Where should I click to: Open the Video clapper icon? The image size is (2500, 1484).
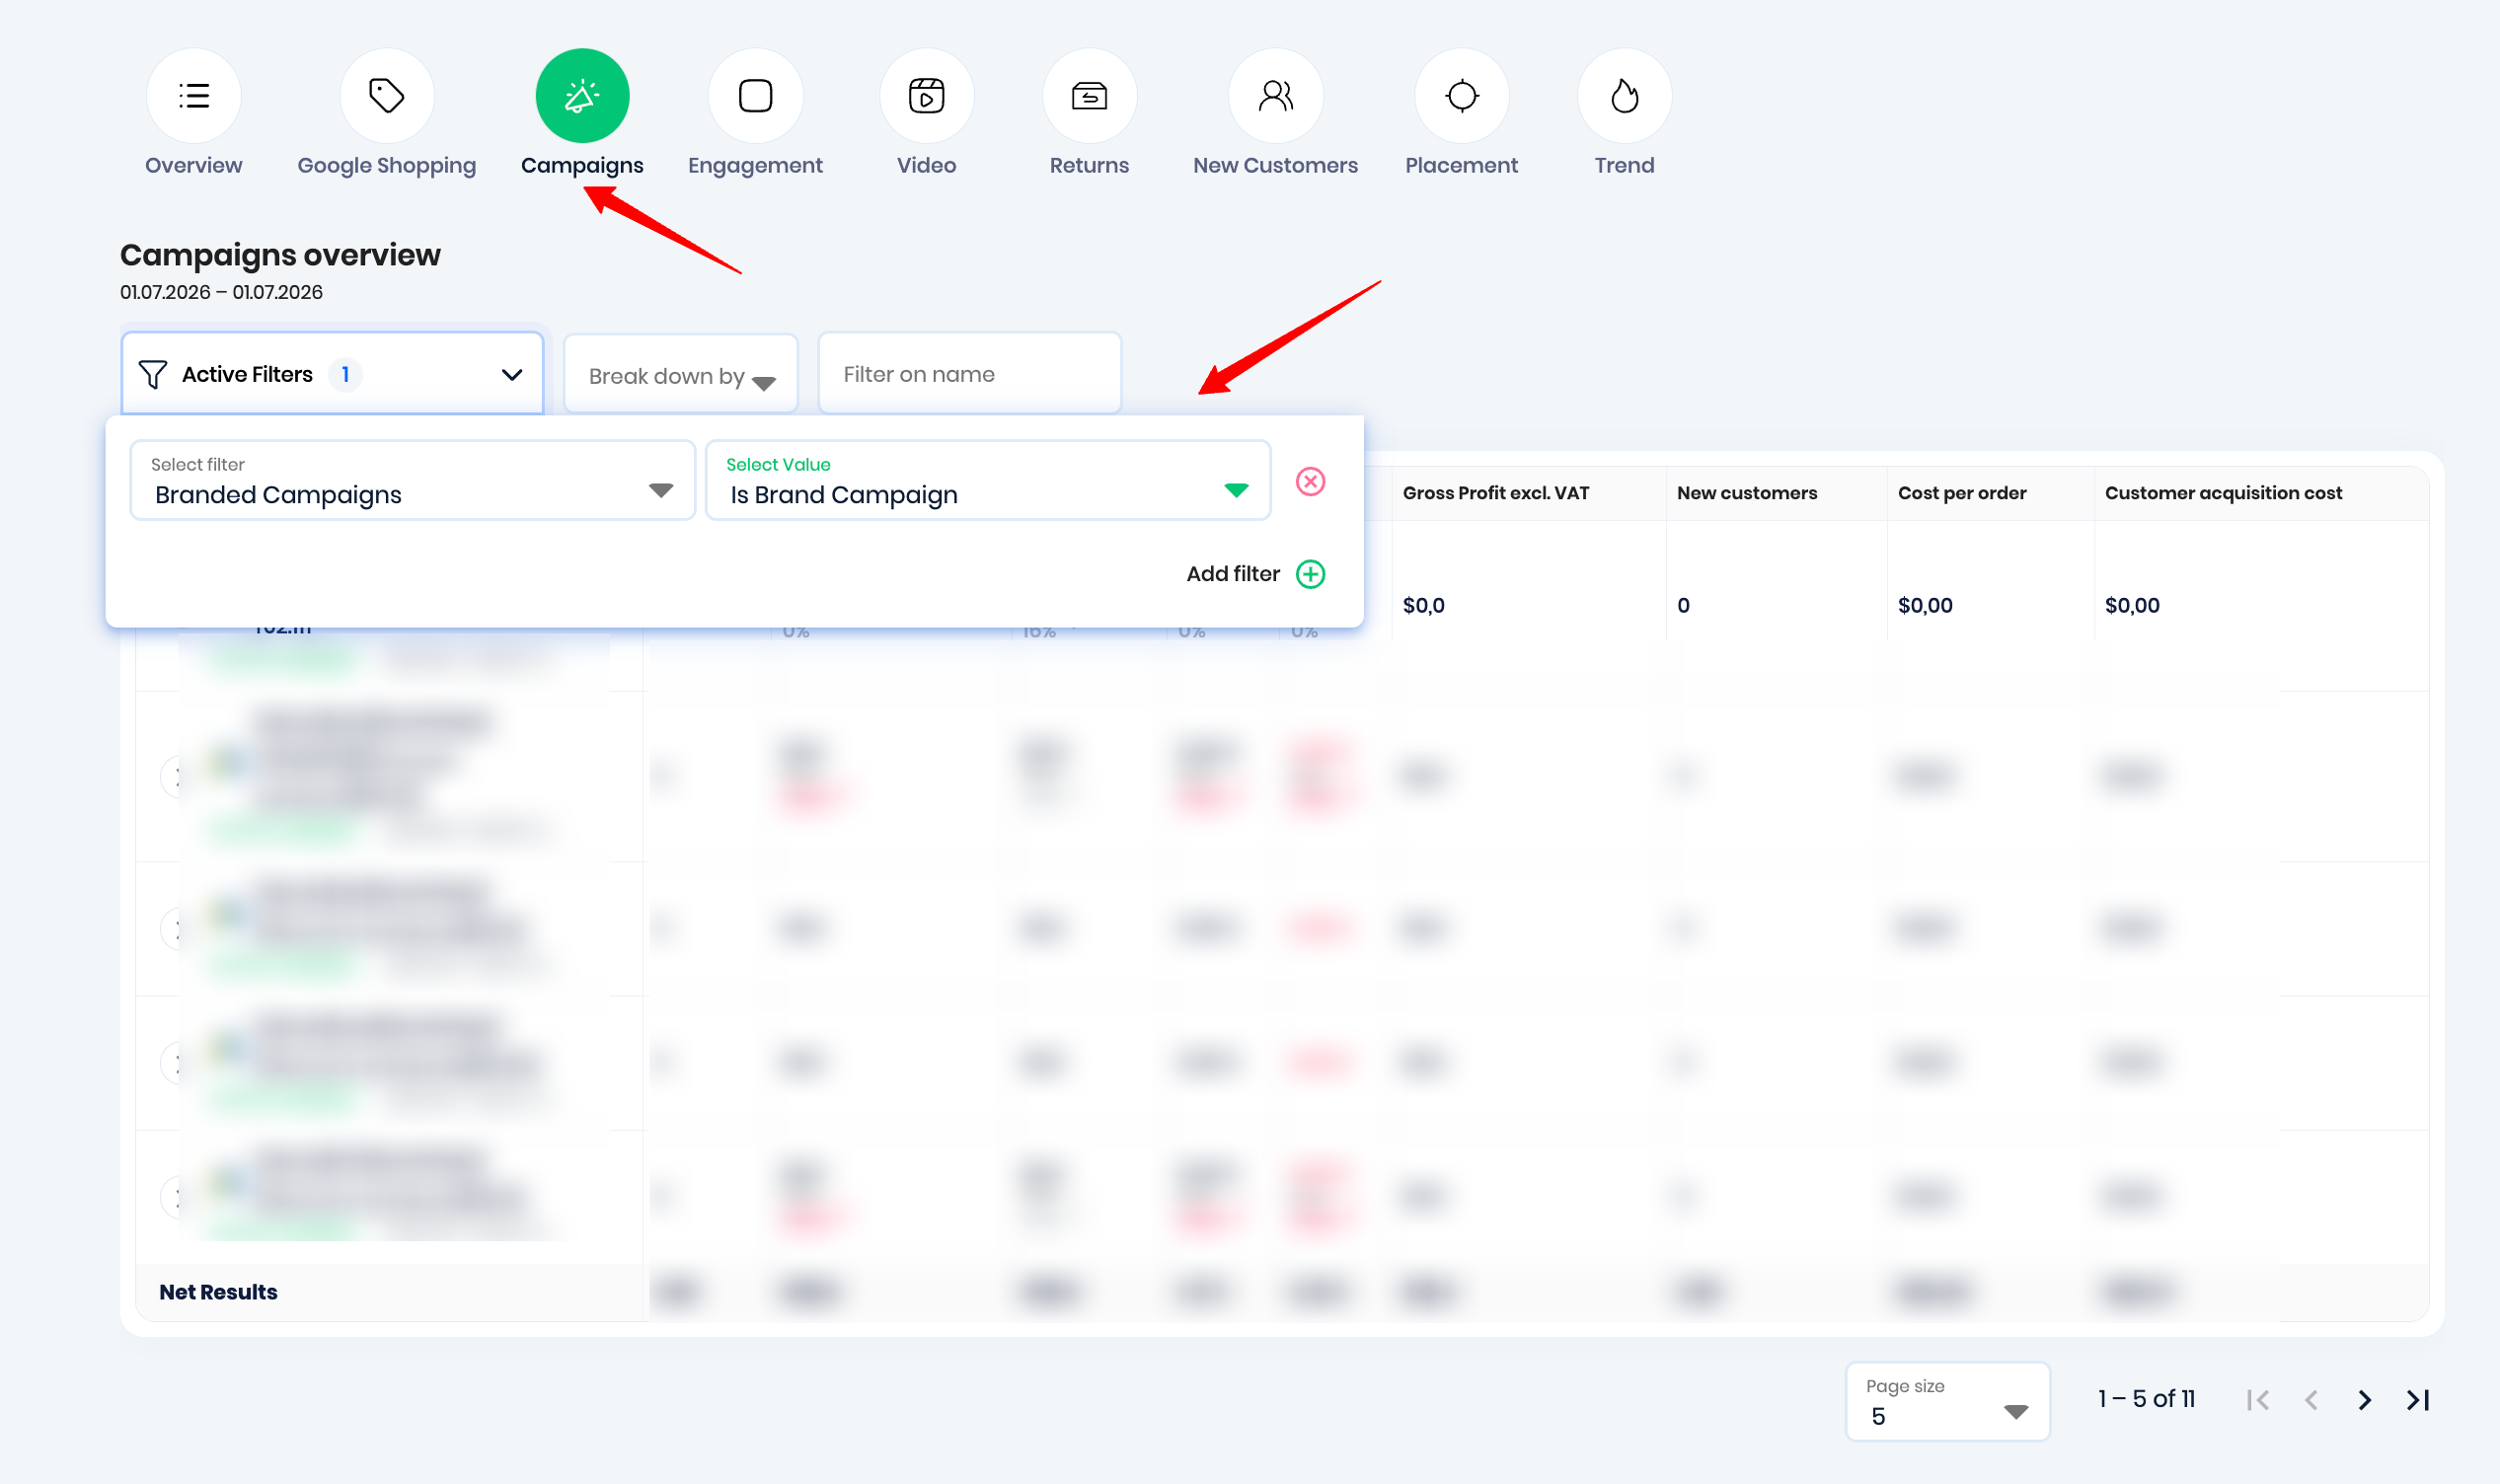click(927, 96)
